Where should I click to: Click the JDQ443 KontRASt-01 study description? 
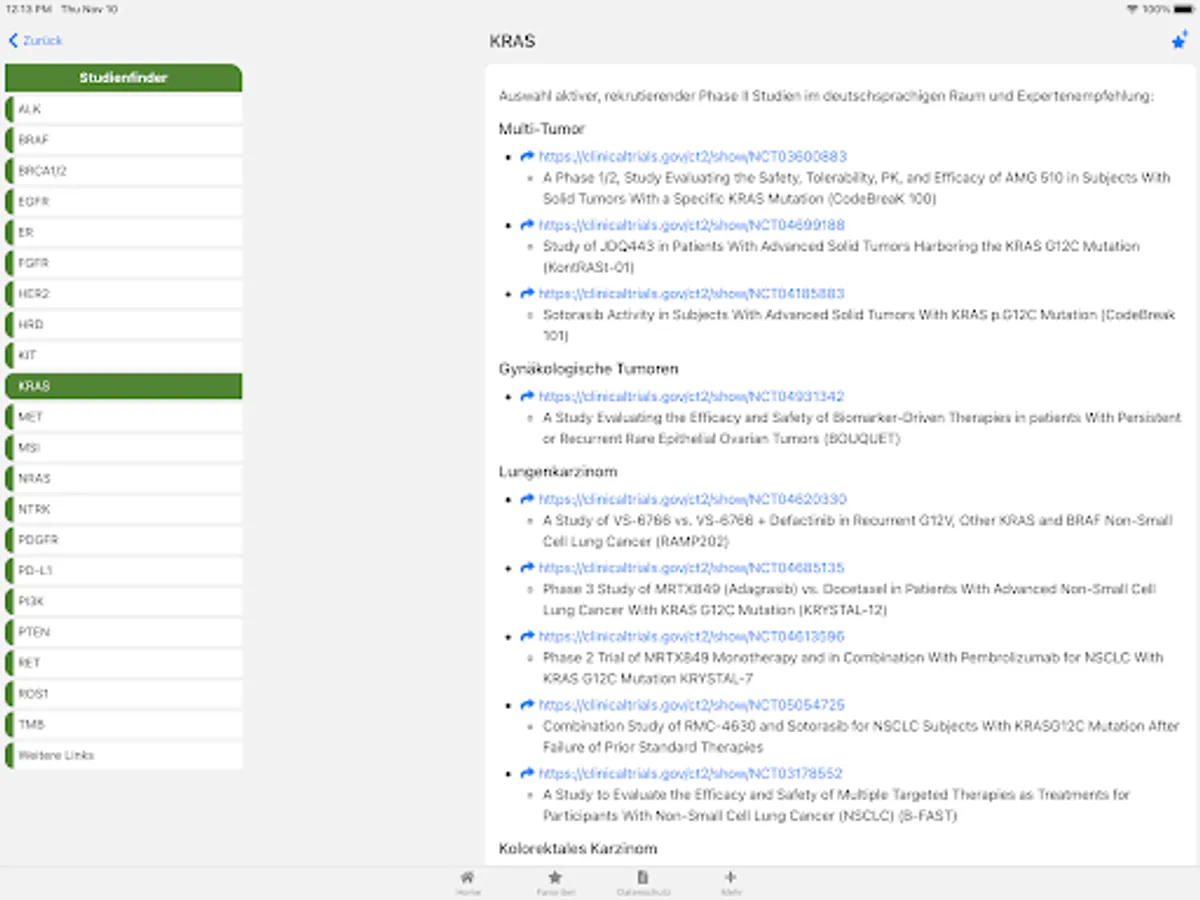coord(841,257)
